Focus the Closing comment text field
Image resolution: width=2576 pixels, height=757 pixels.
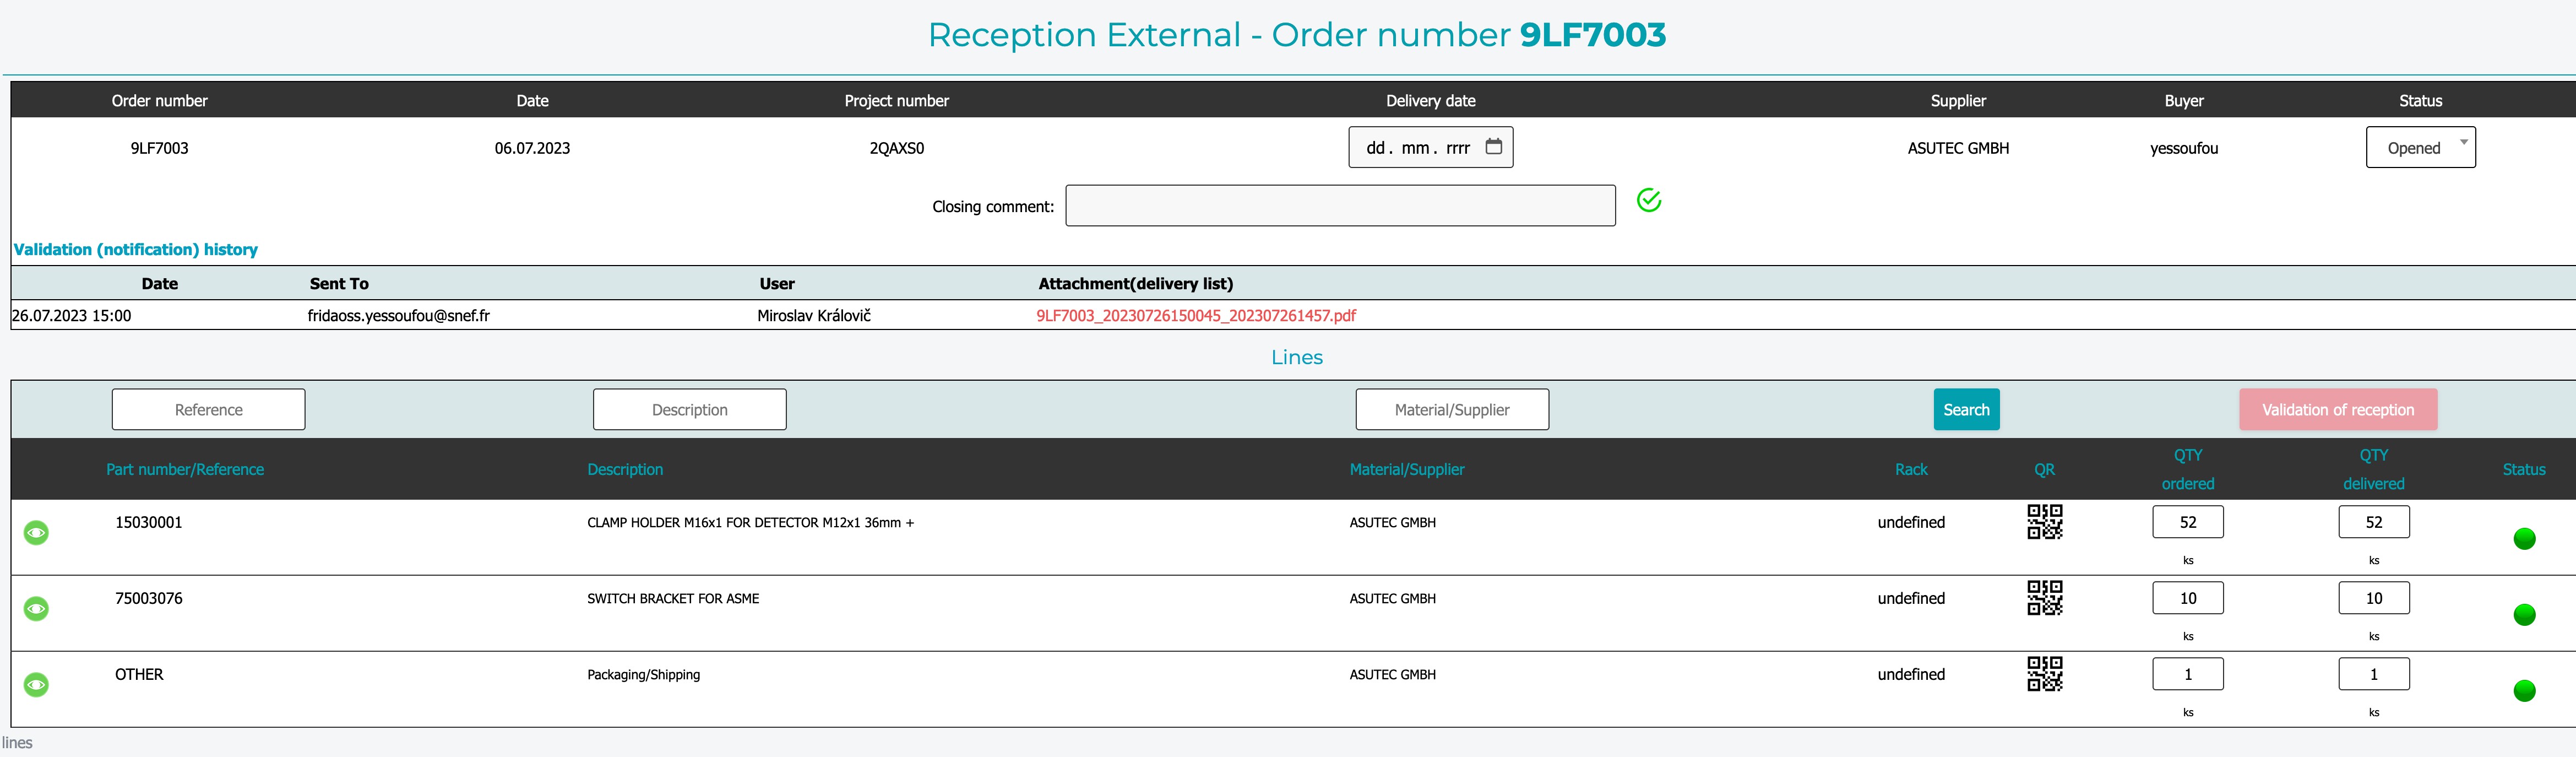point(1340,206)
